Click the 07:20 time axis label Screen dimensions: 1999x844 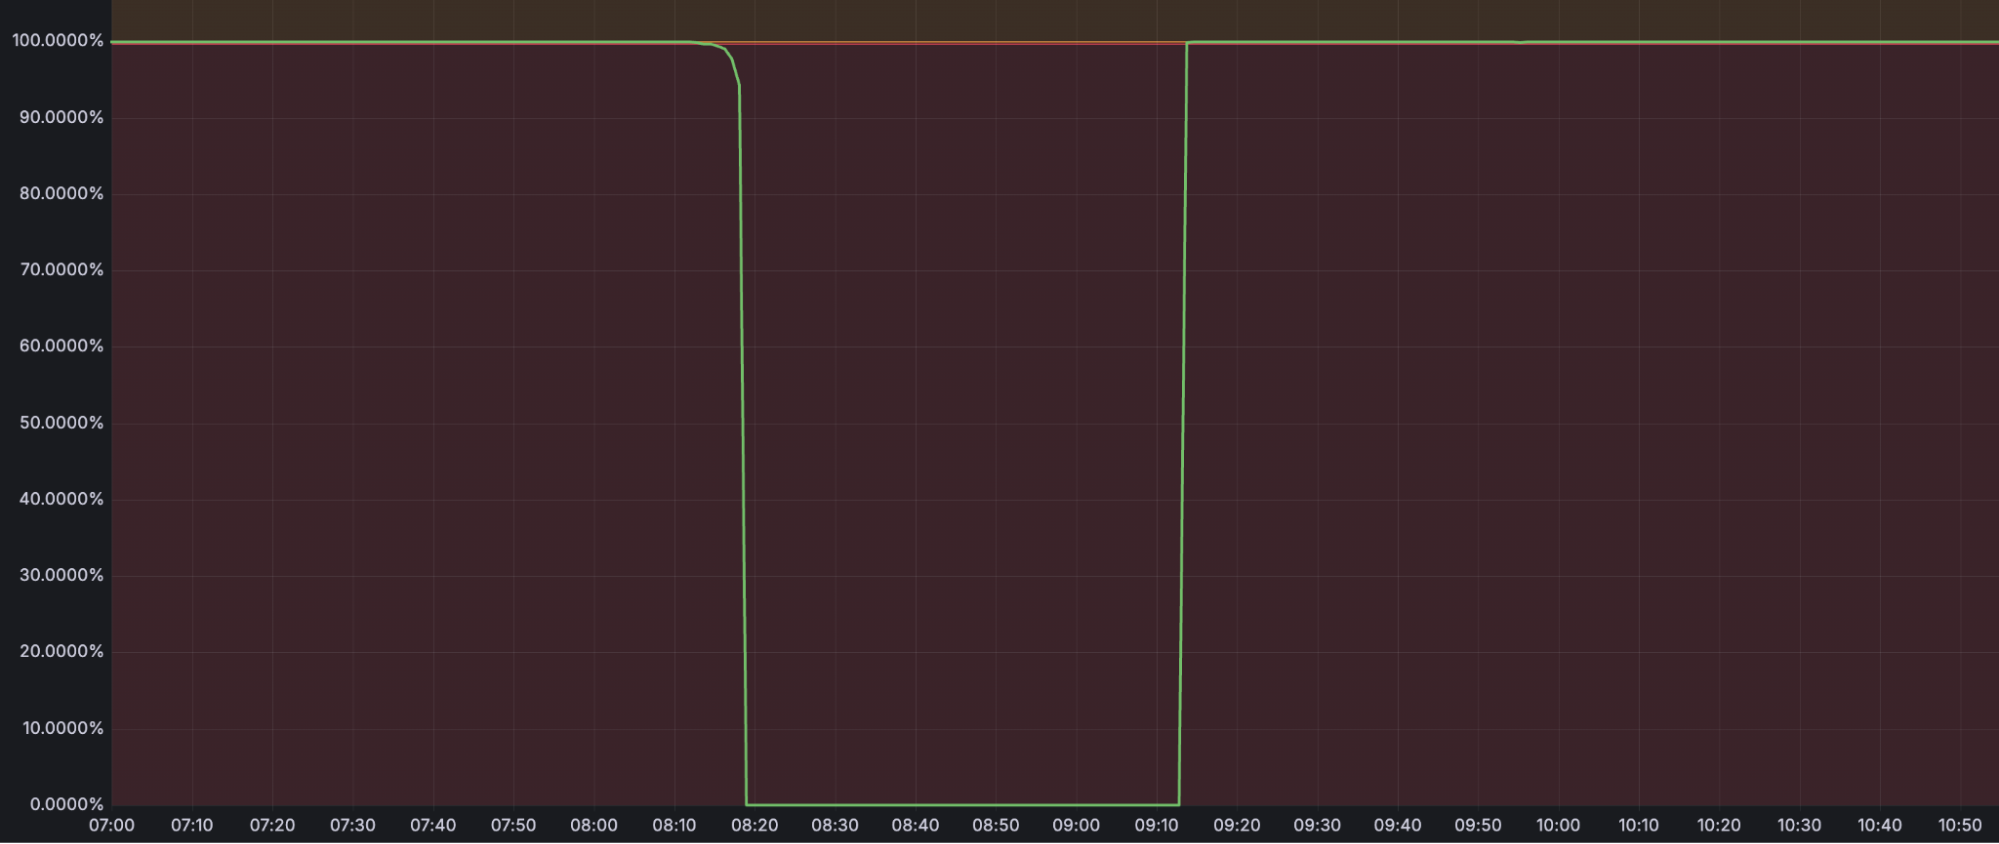pyautogui.click(x=272, y=825)
